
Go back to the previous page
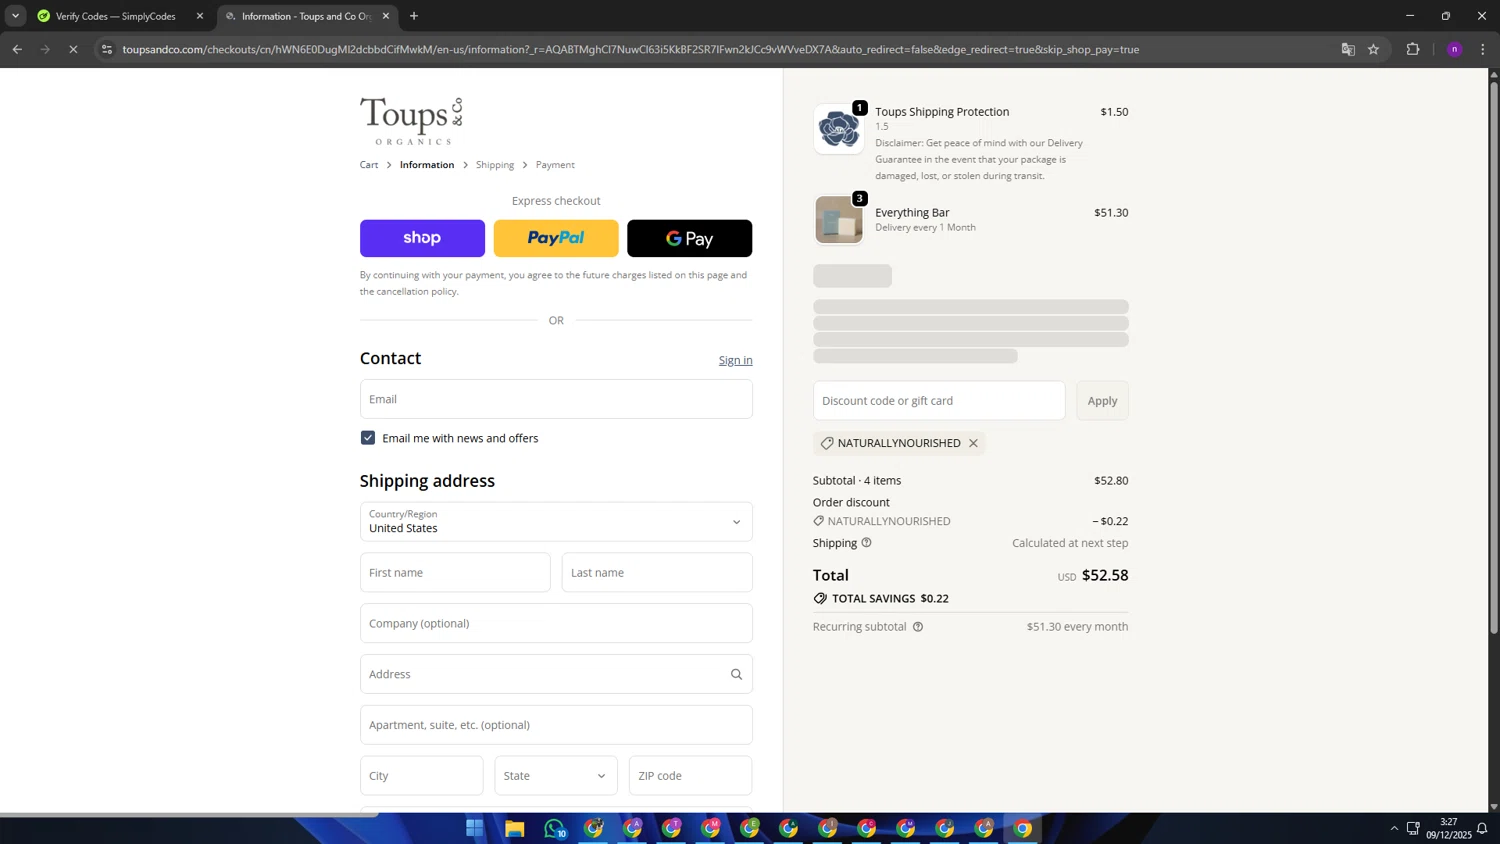(17, 49)
